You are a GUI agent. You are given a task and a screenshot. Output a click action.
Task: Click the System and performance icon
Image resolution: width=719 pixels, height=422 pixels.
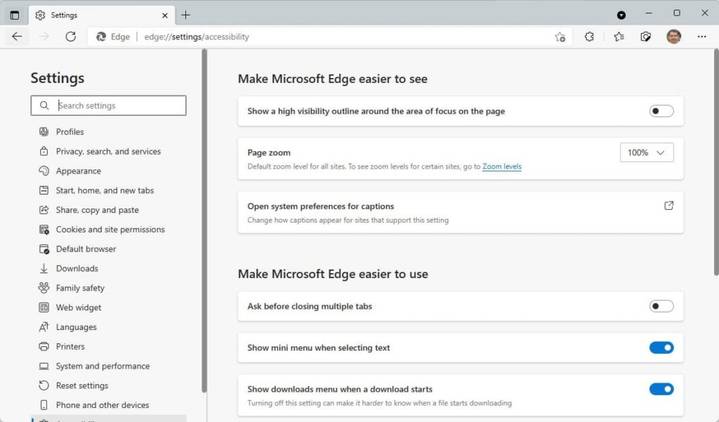coord(44,366)
